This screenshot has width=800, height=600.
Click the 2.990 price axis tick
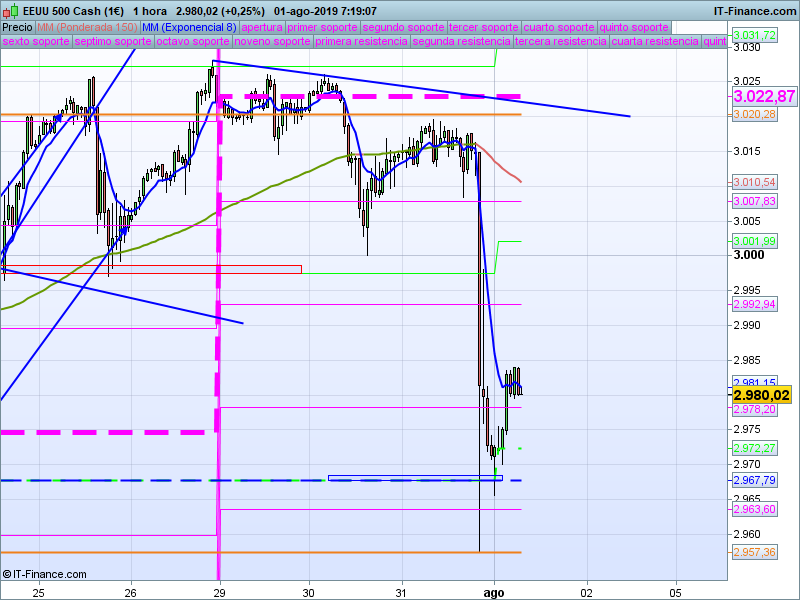pos(746,325)
